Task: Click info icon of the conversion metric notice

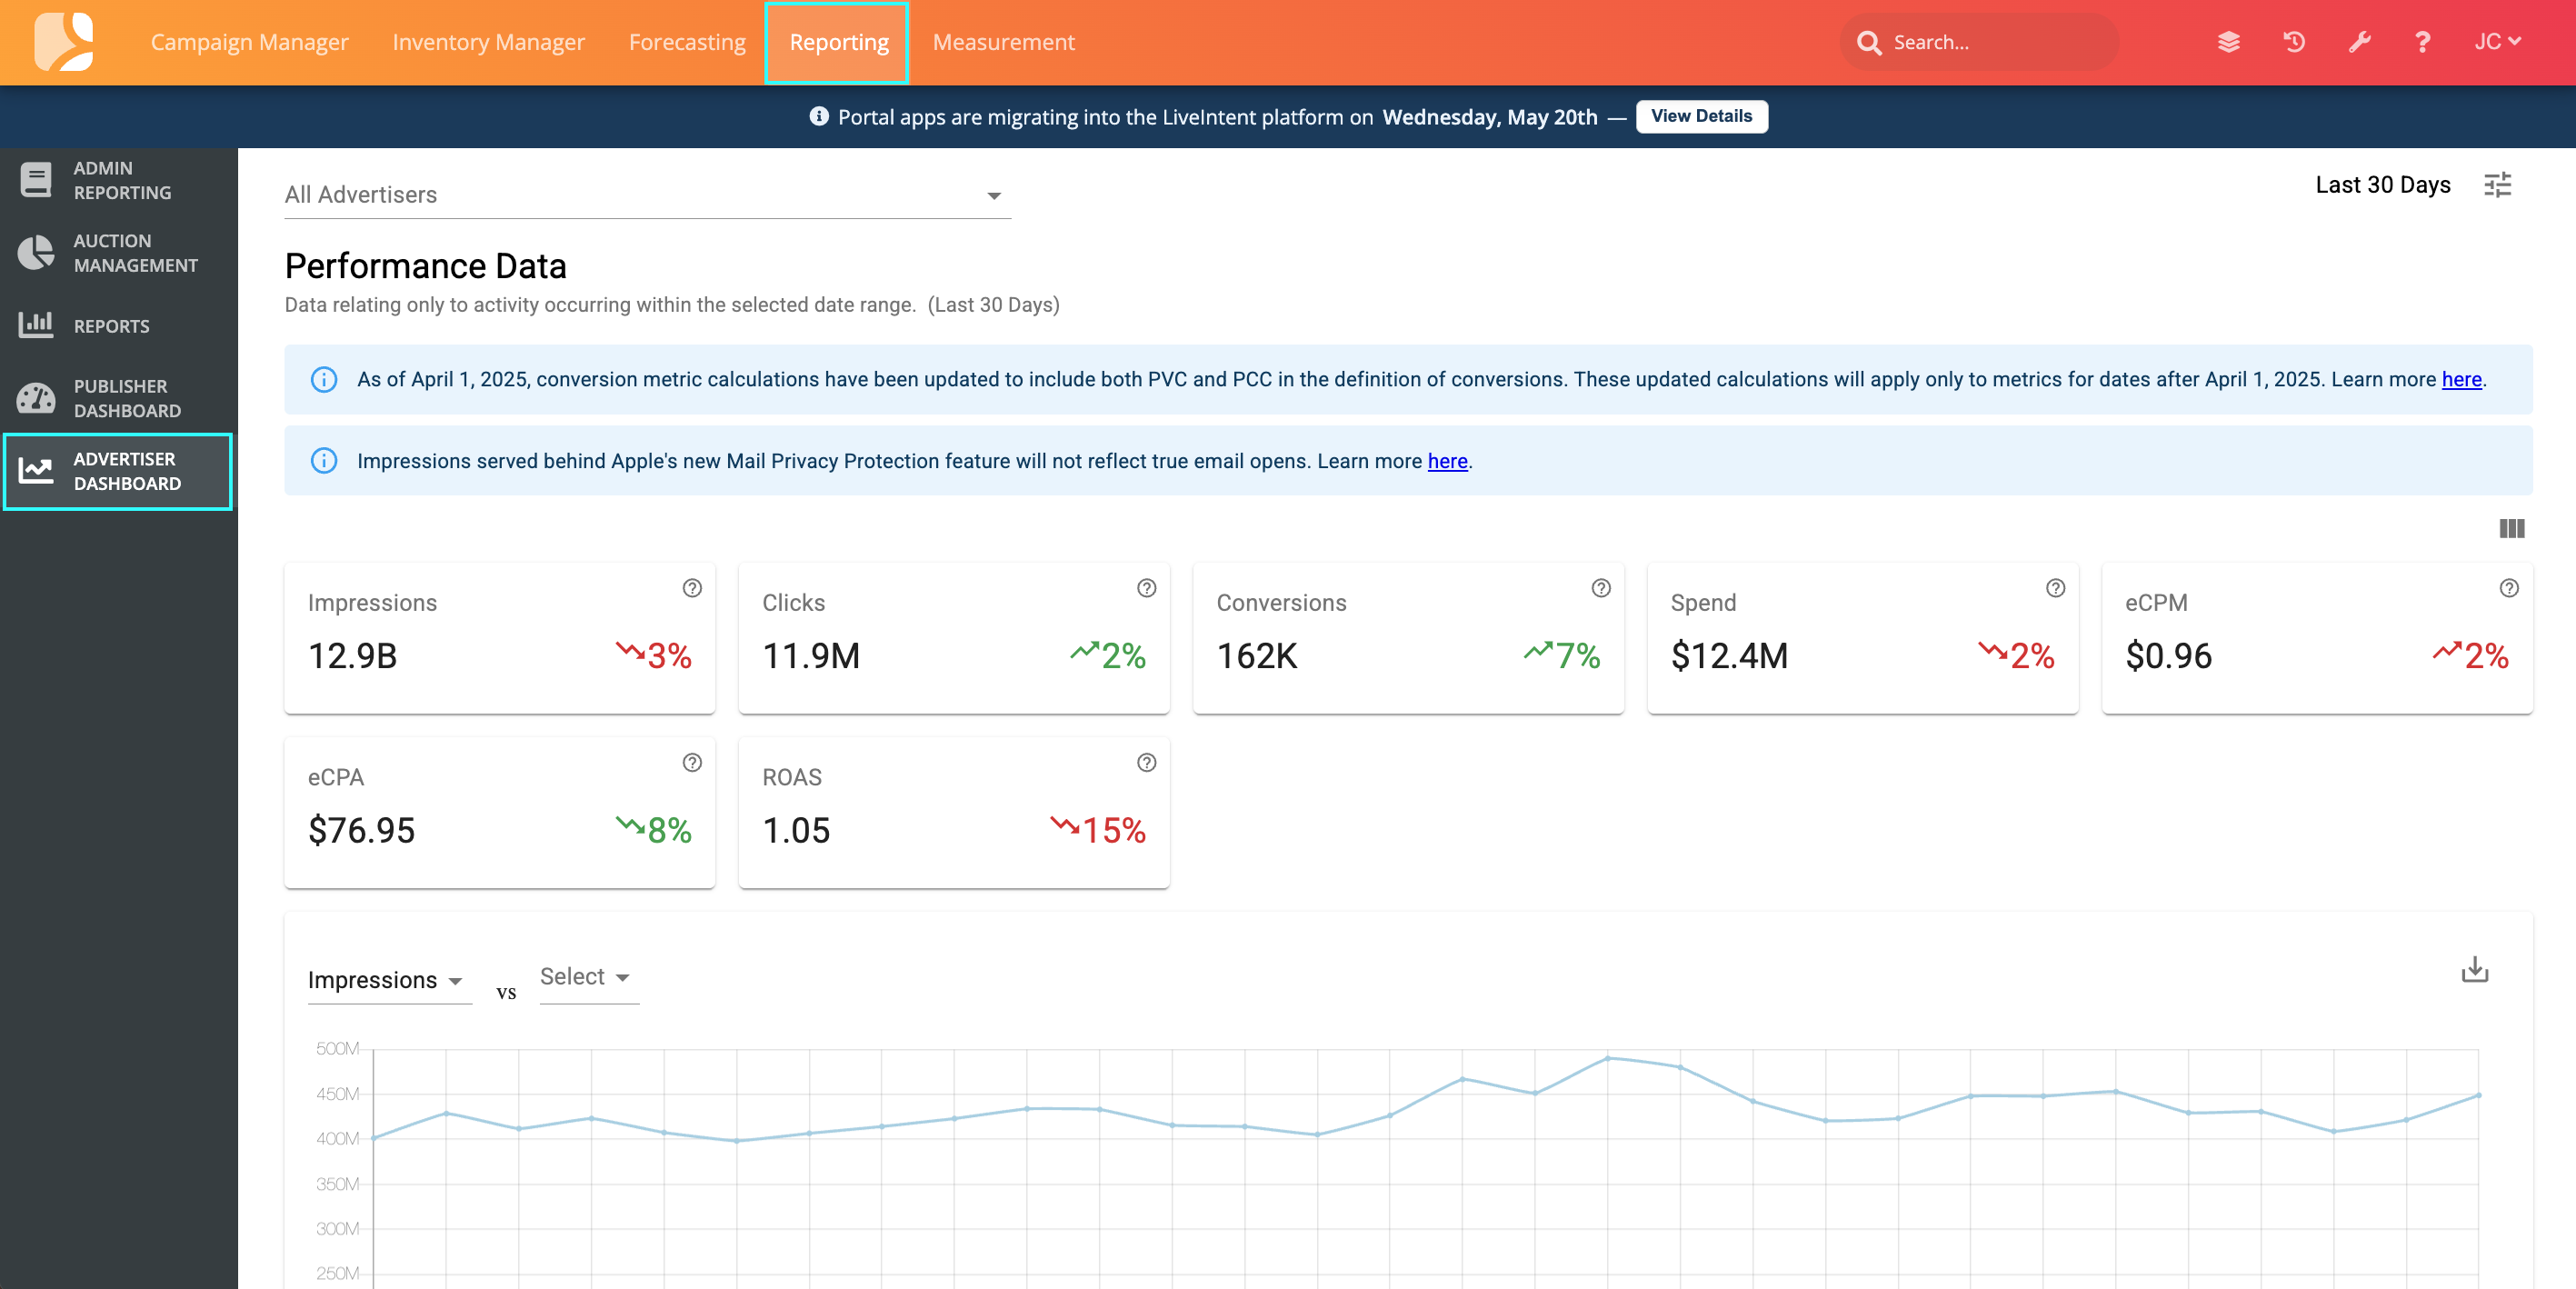Action: (x=324, y=380)
